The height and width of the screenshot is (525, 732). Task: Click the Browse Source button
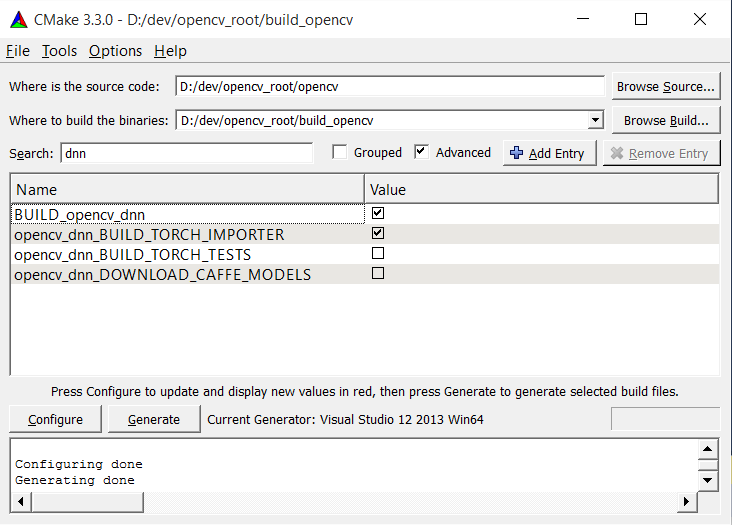click(666, 86)
